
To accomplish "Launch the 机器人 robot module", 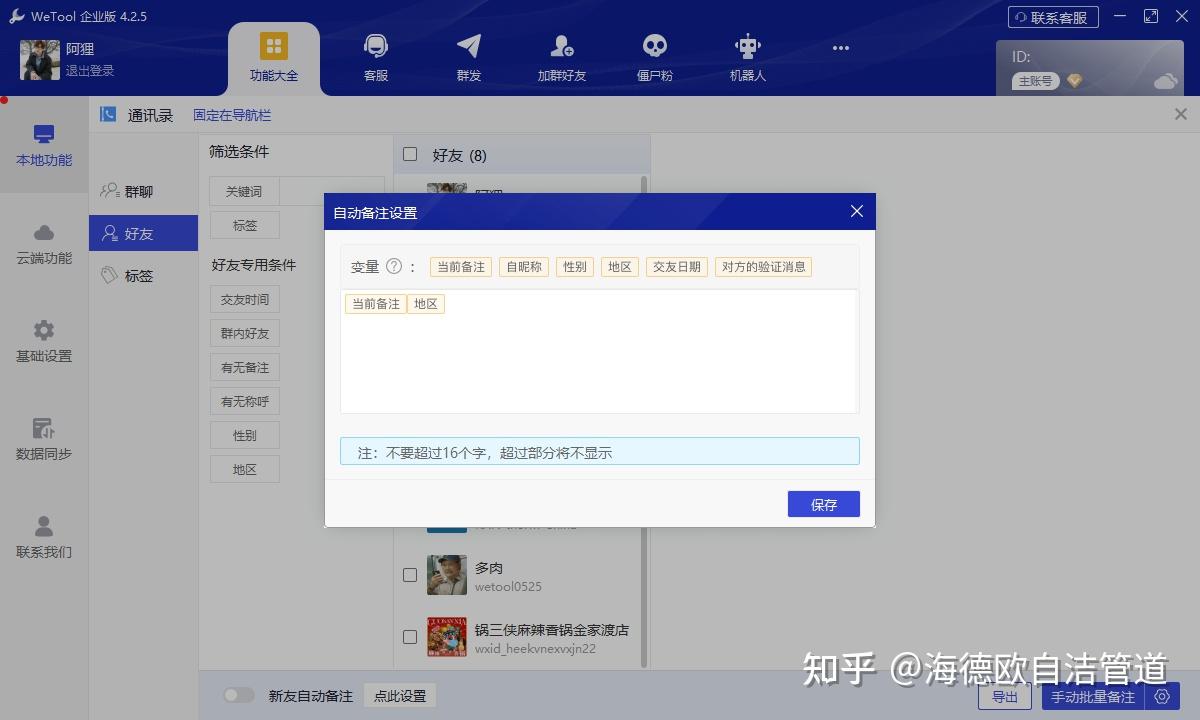I will (x=746, y=55).
